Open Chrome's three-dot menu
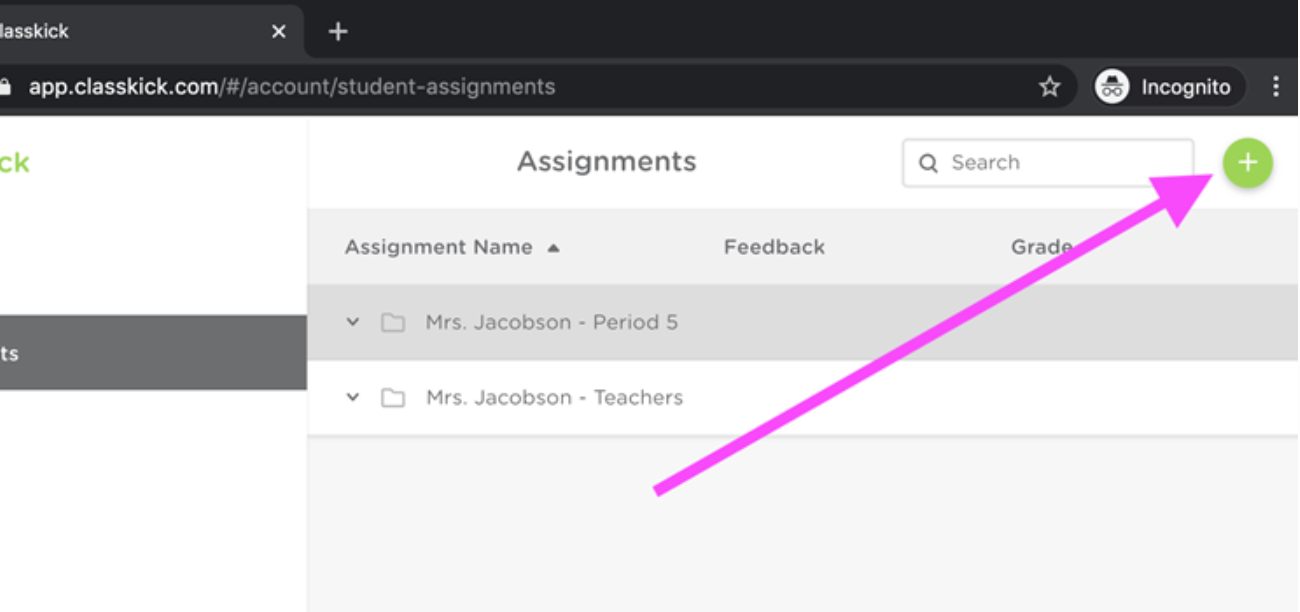 (1276, 86)
